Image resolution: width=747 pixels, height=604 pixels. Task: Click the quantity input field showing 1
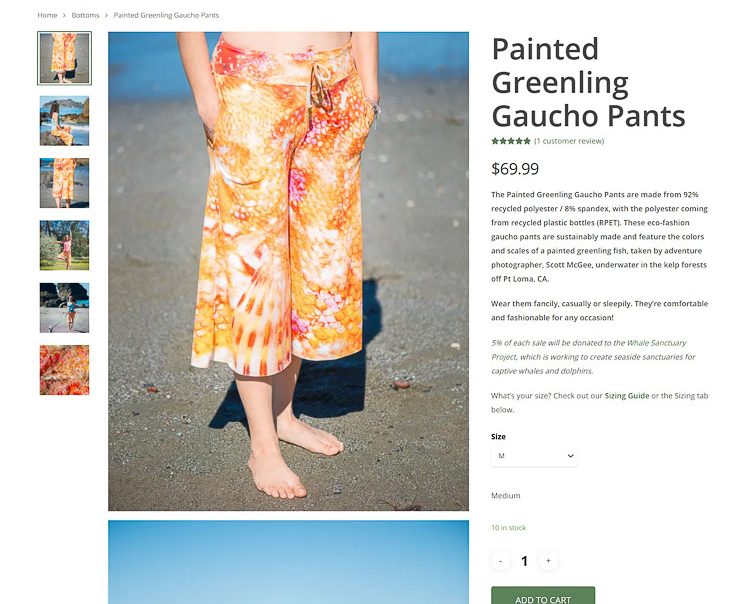[x=525, y=561]
